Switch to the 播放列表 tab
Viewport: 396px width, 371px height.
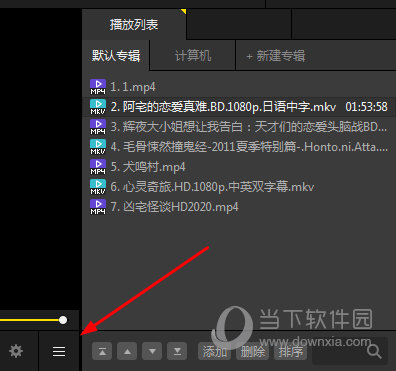pos(134,25)
